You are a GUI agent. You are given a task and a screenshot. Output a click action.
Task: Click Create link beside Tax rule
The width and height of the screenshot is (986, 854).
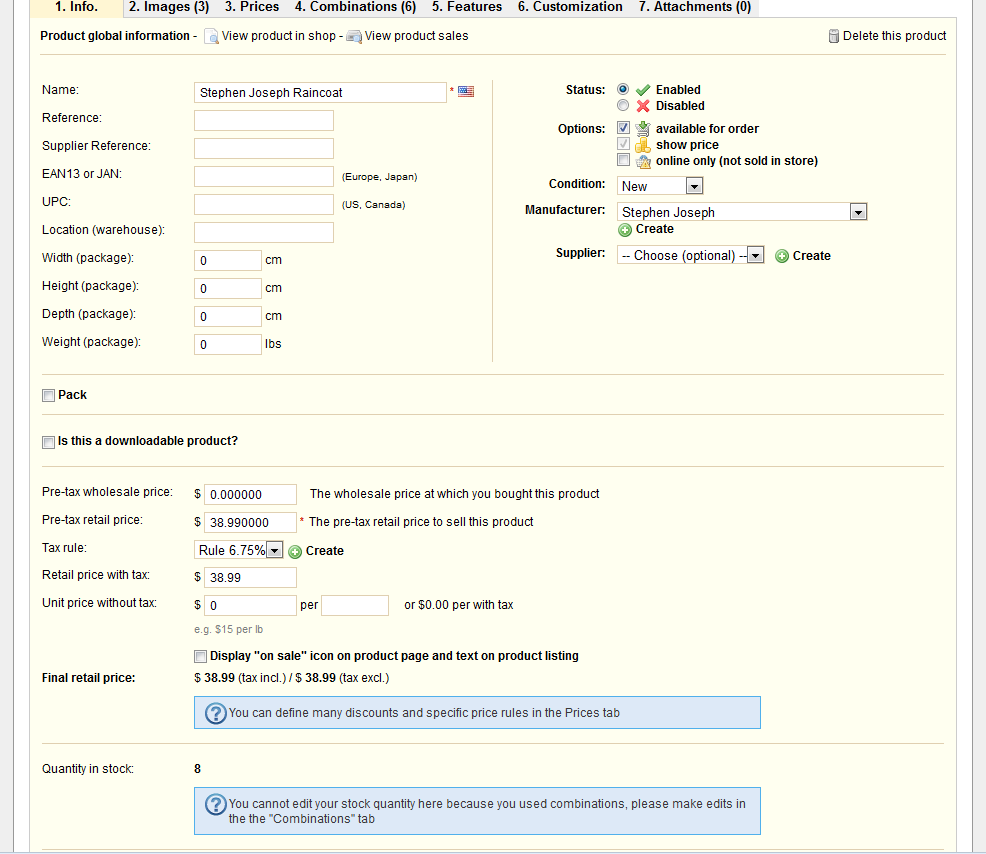tap(324, 551)
